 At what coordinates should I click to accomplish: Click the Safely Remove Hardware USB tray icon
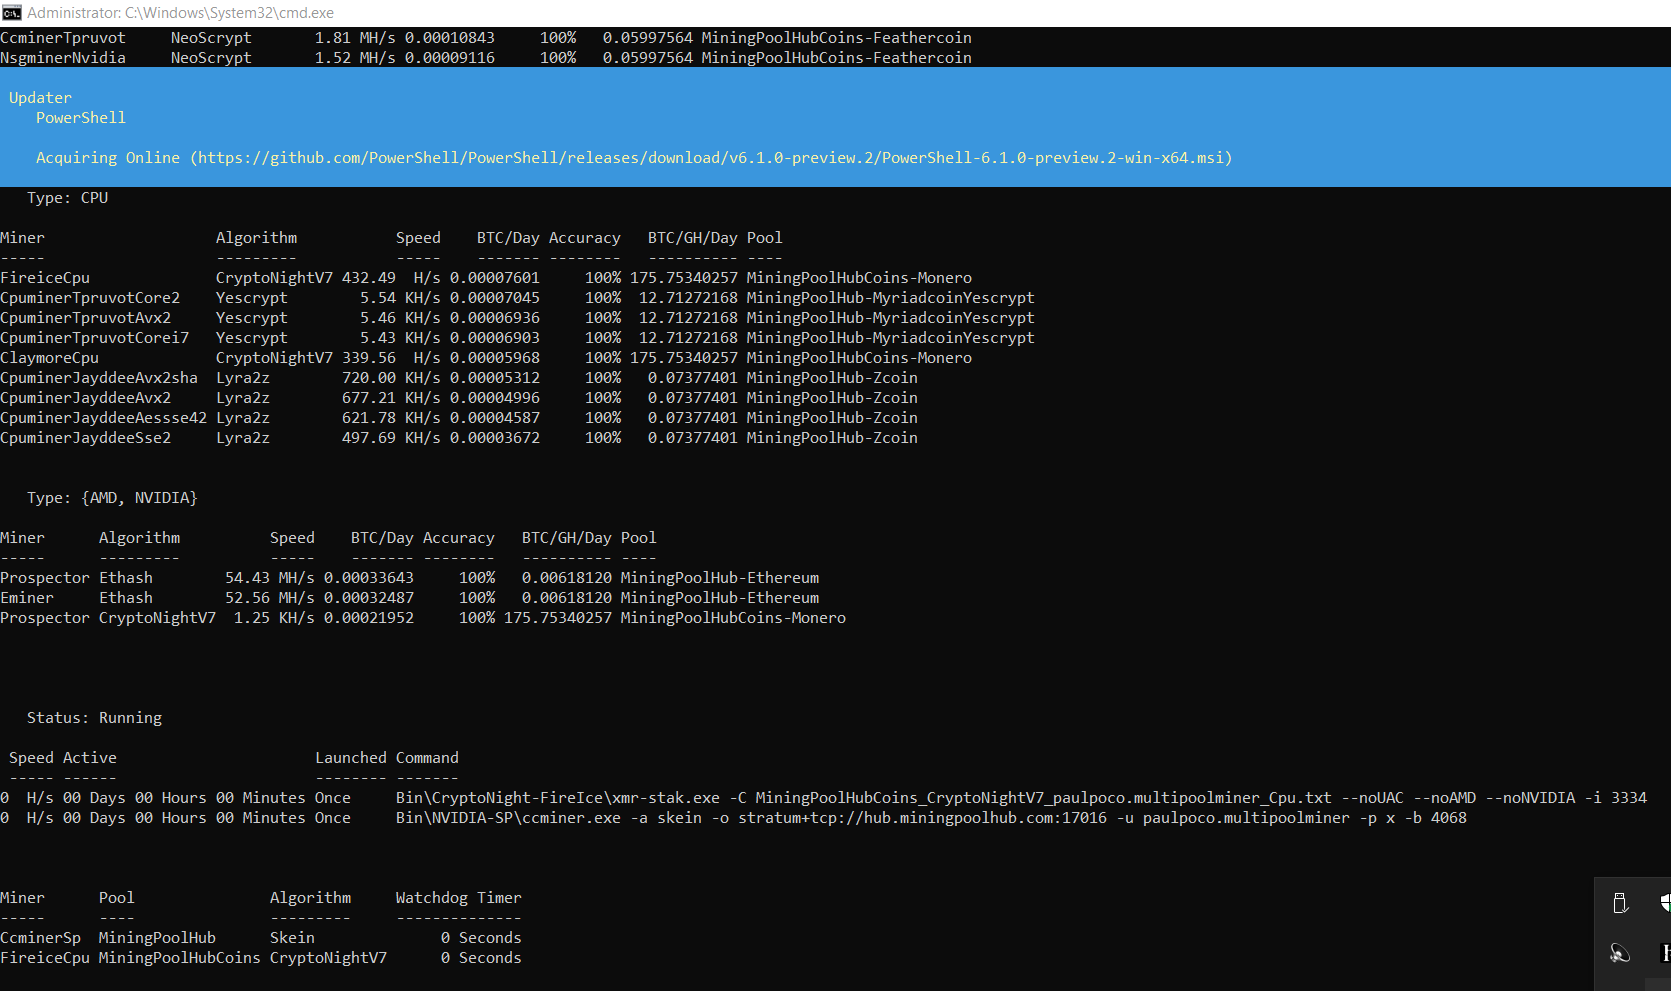[1621, 902]
